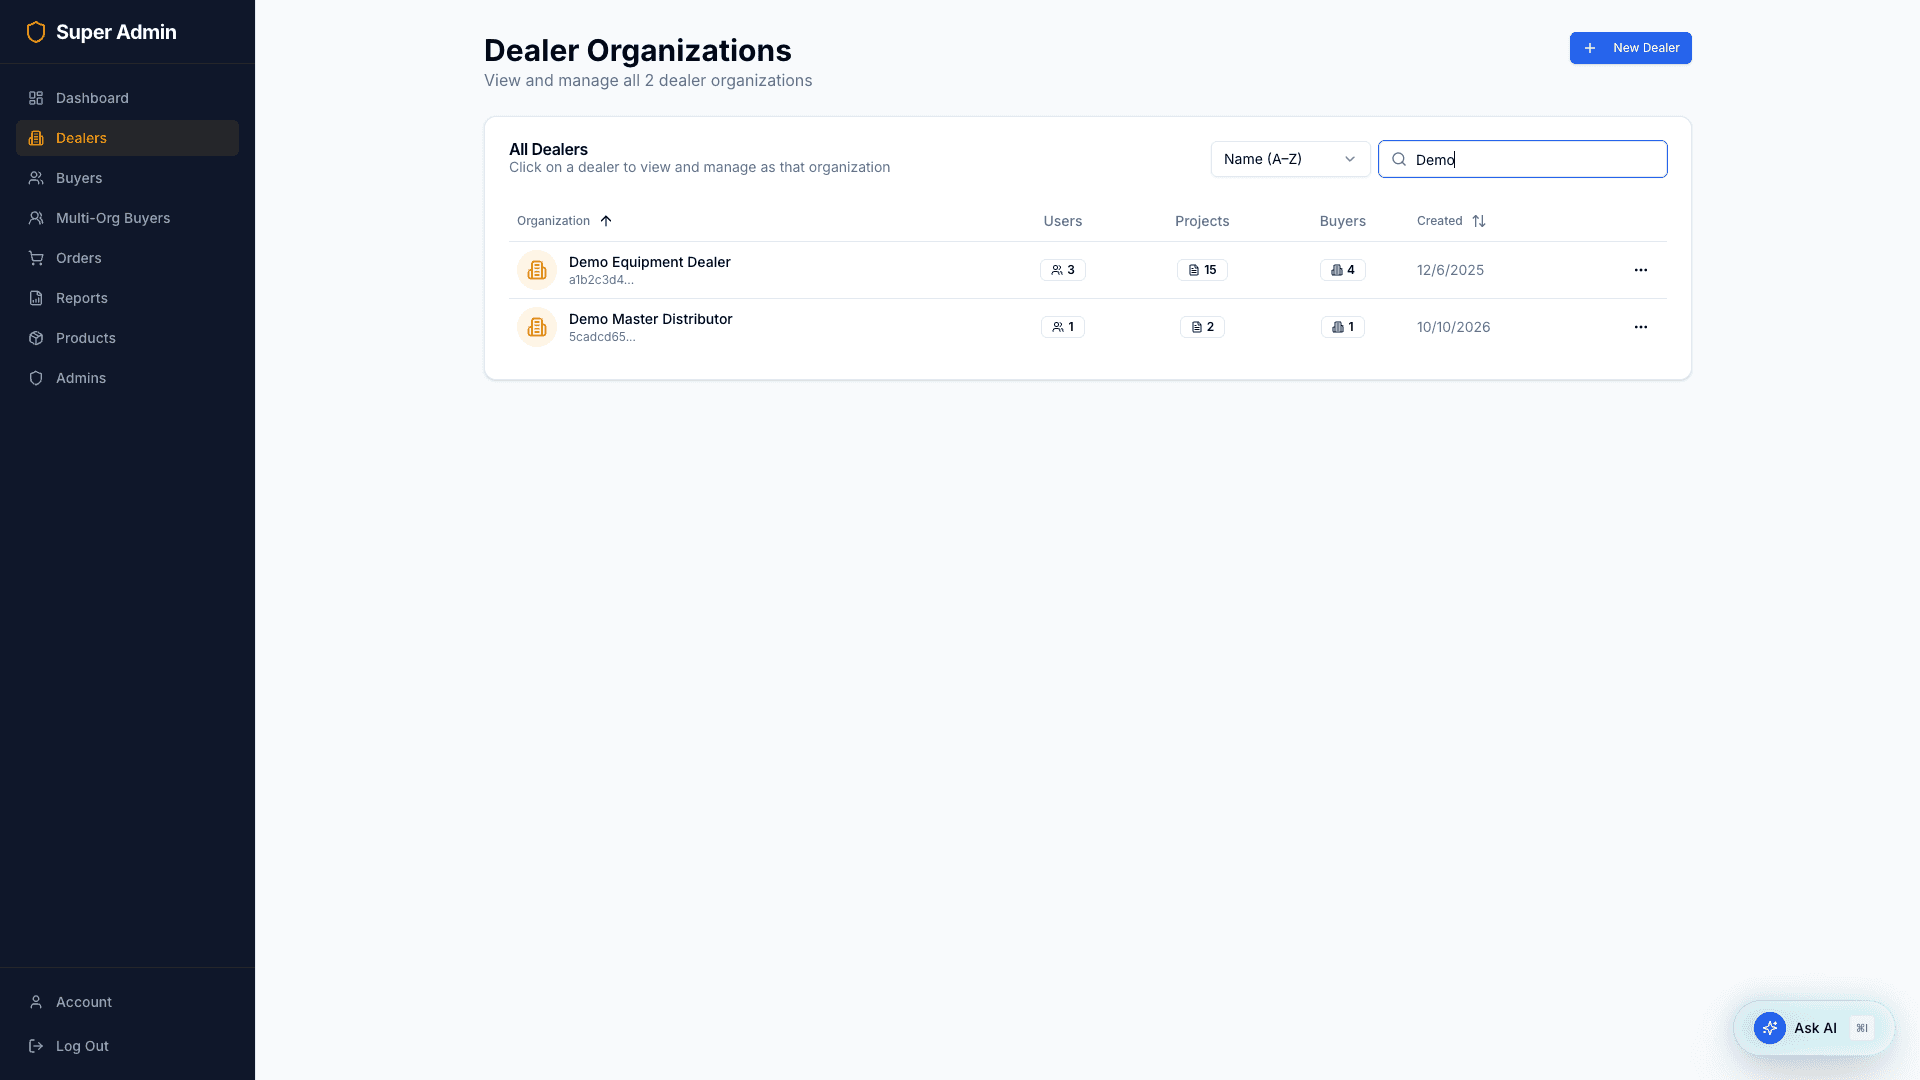The width and height of the screenshot is (1920, 1080).
Task: Click the Users column header
Action: (1062, 221)
